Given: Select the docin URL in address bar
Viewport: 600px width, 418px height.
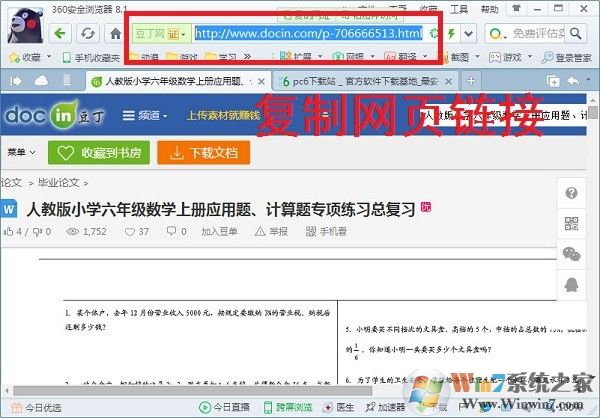Looking at the screenshot, I should click(308, 33).
